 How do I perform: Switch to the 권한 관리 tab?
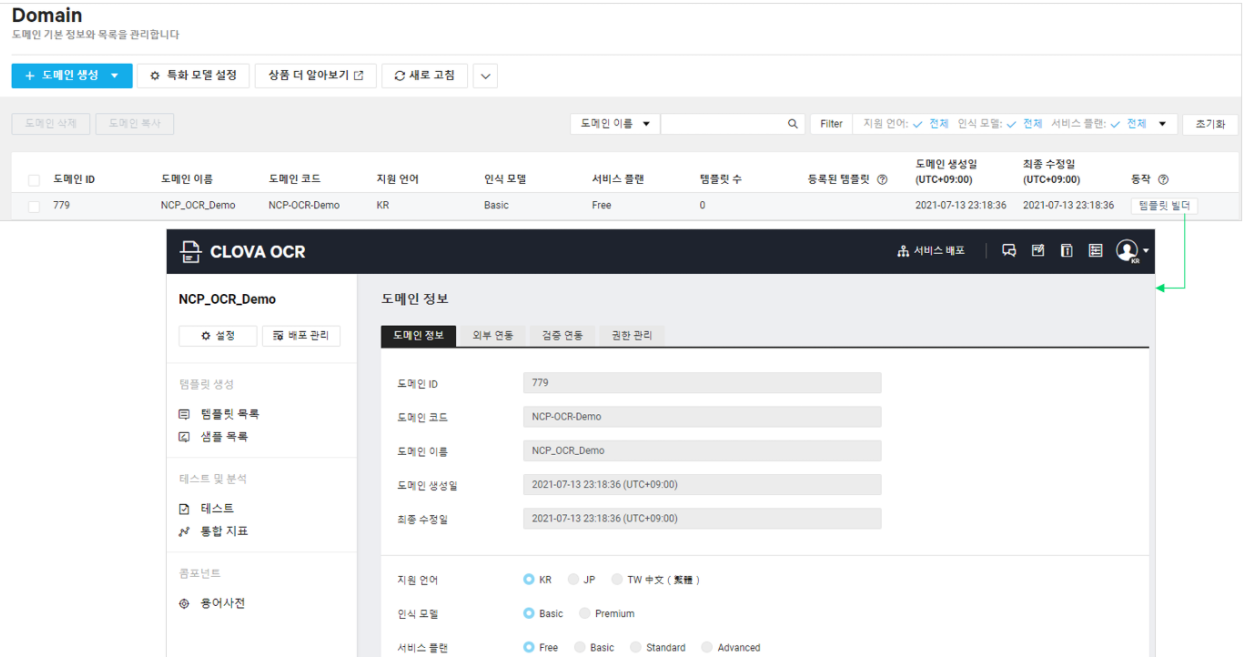click(x=631, y=336)
